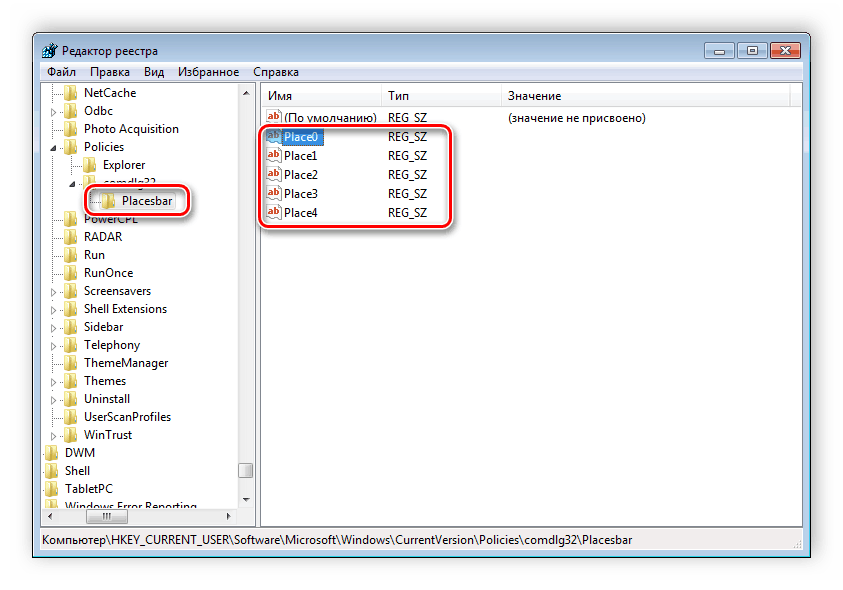Click the Place3 string value icon
The width and height of the screenshot is (843, 590).
273,194
